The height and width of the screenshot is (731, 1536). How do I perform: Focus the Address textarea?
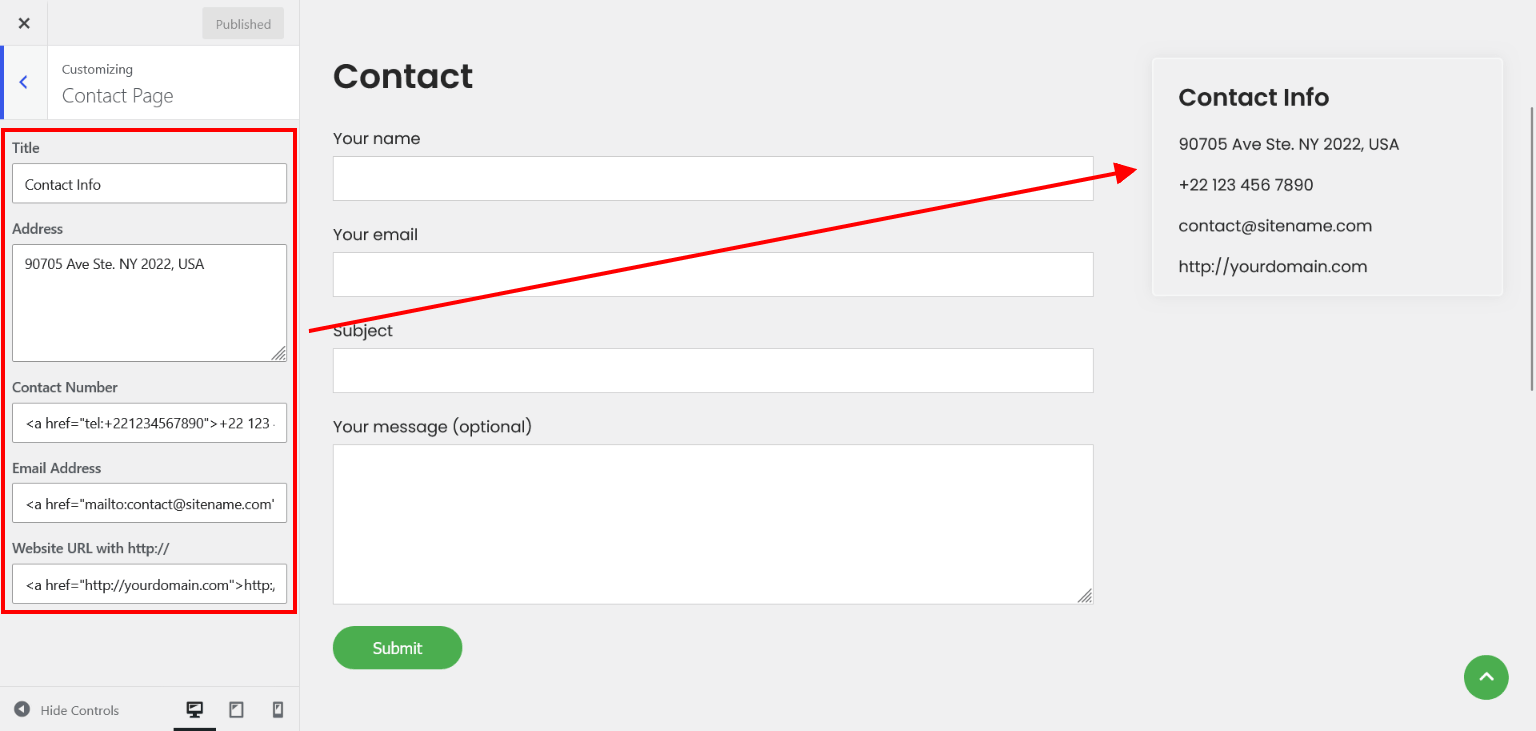click(149, 303)
